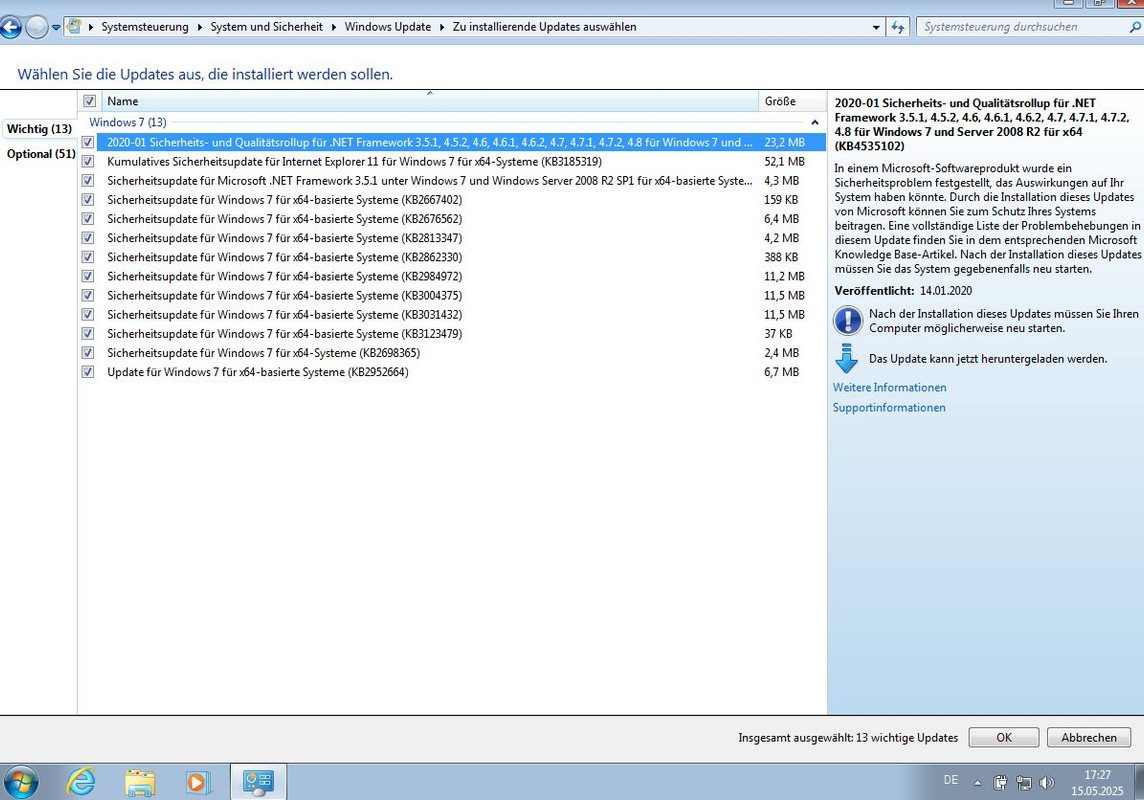This screenshot has height=800, width=1144.
Task: Expand arrow after System und Sicherheit breadcrumb
Action: 333,27
